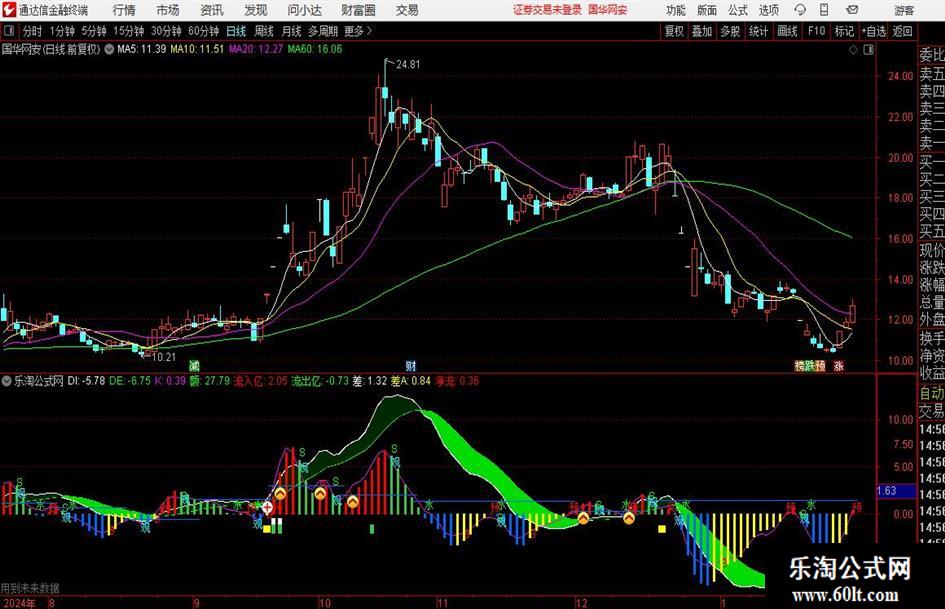Select the 周线 weekly tab
The image size is (945, 609).
264,31
